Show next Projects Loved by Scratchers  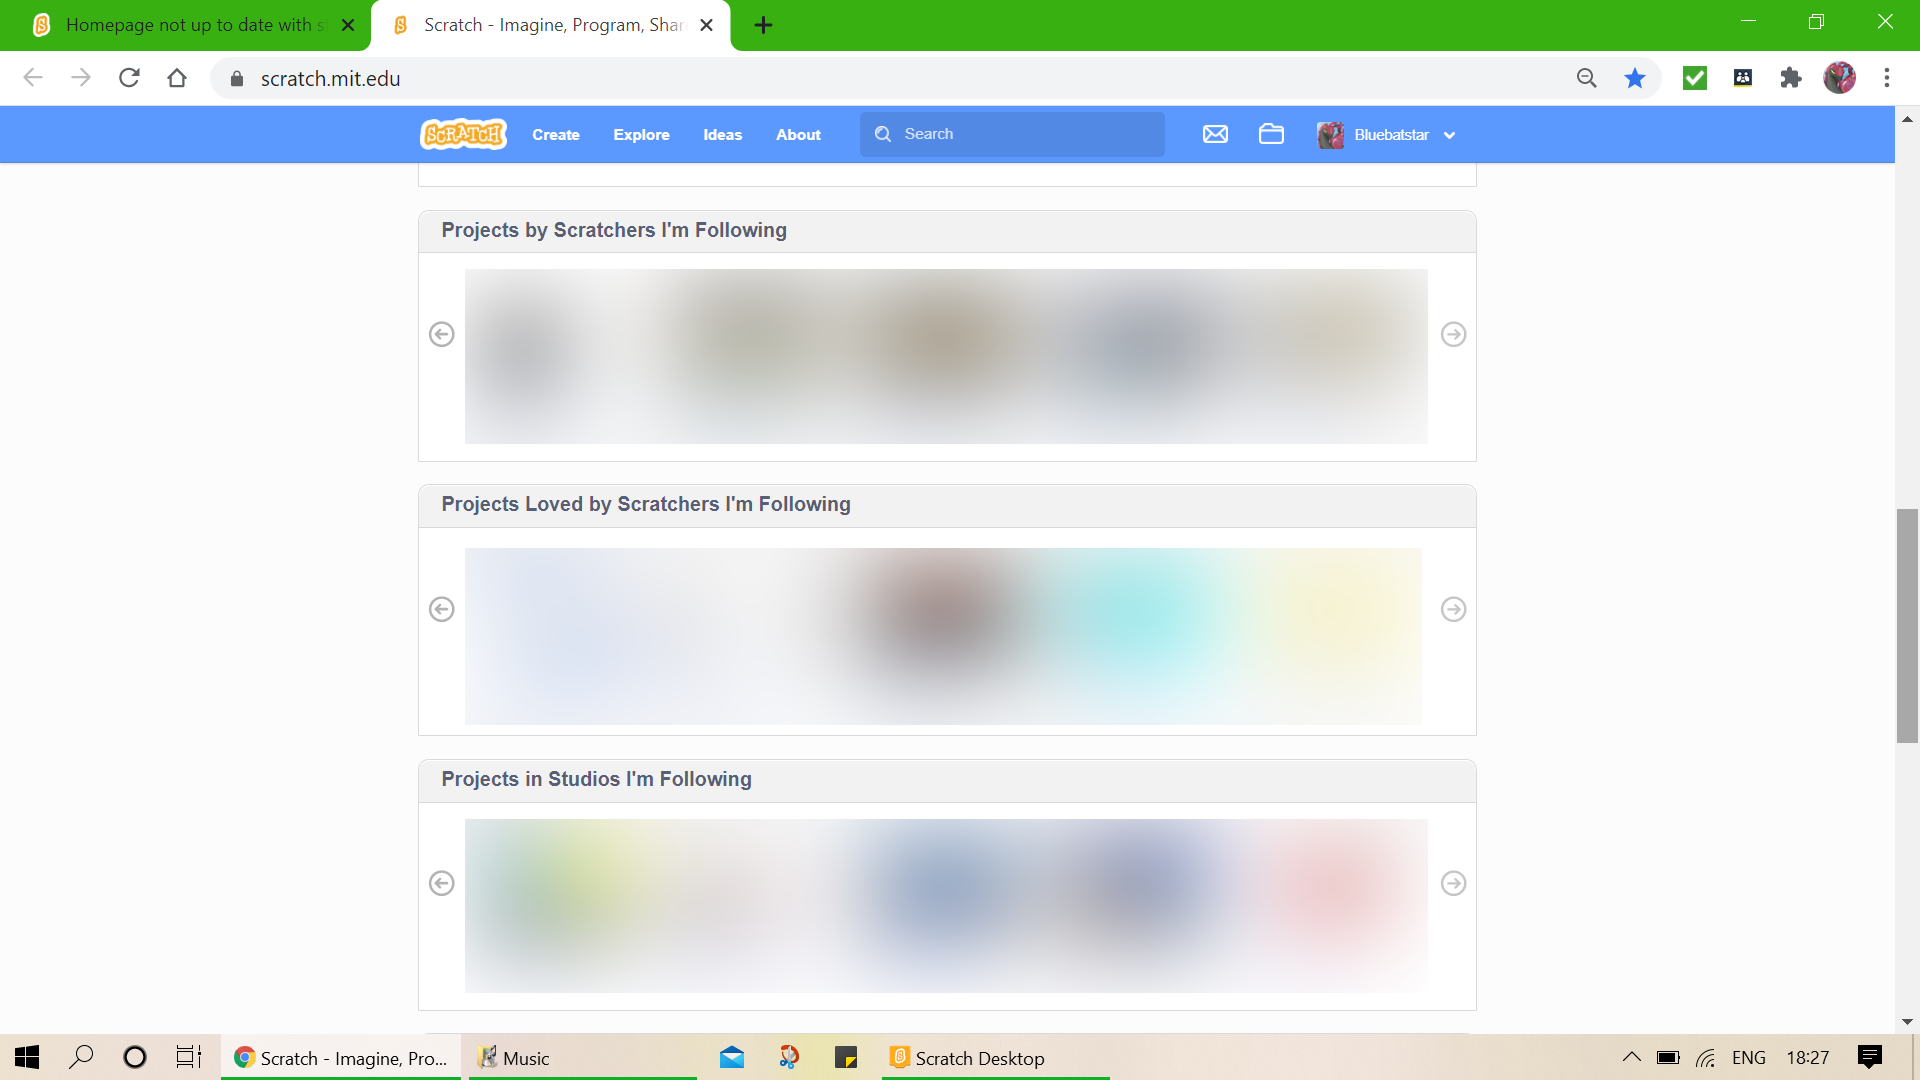[1453, 609]
